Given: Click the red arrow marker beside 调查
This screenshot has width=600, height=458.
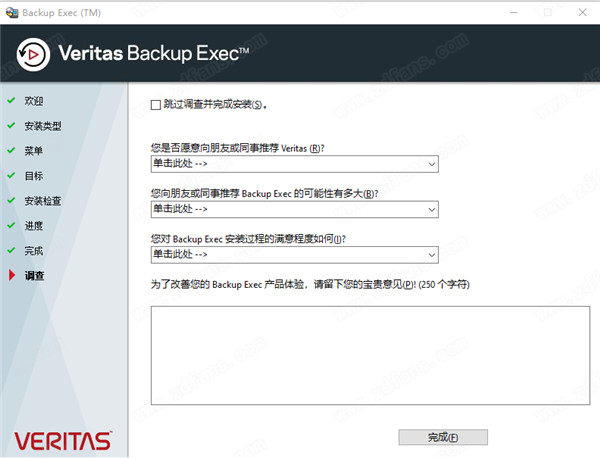Looking at the screenshot, I should [12, 275].
